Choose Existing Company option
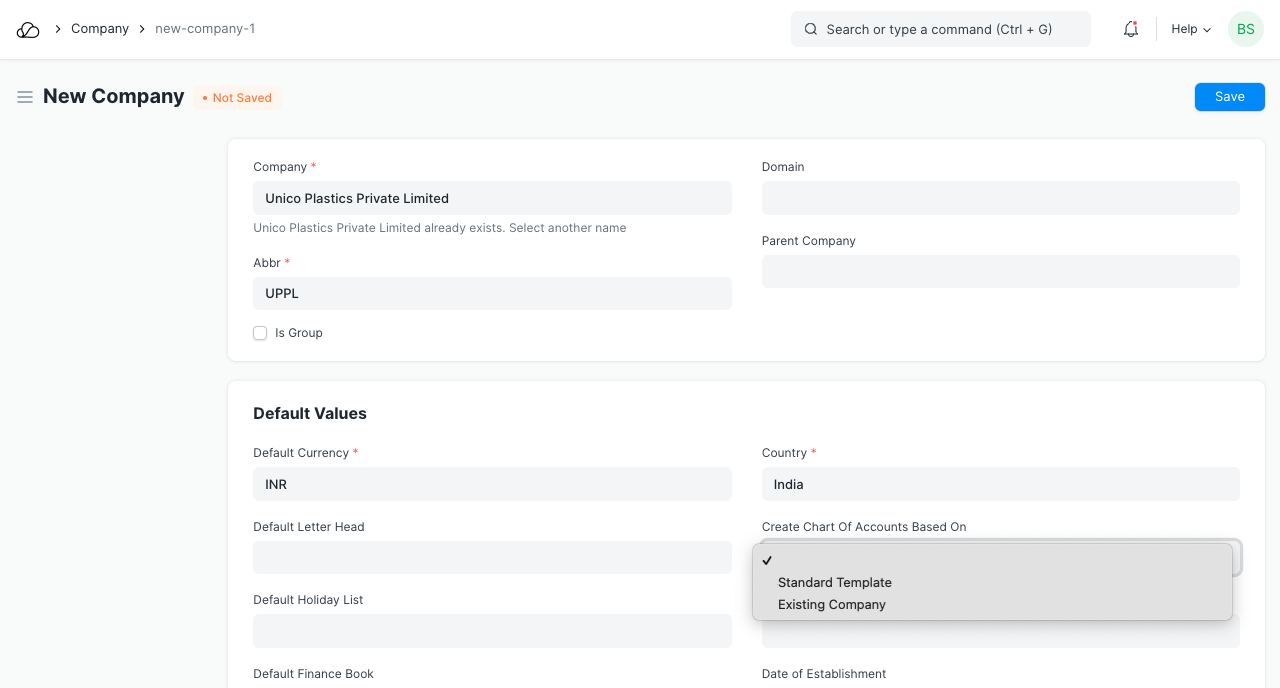 coord(832,604)
